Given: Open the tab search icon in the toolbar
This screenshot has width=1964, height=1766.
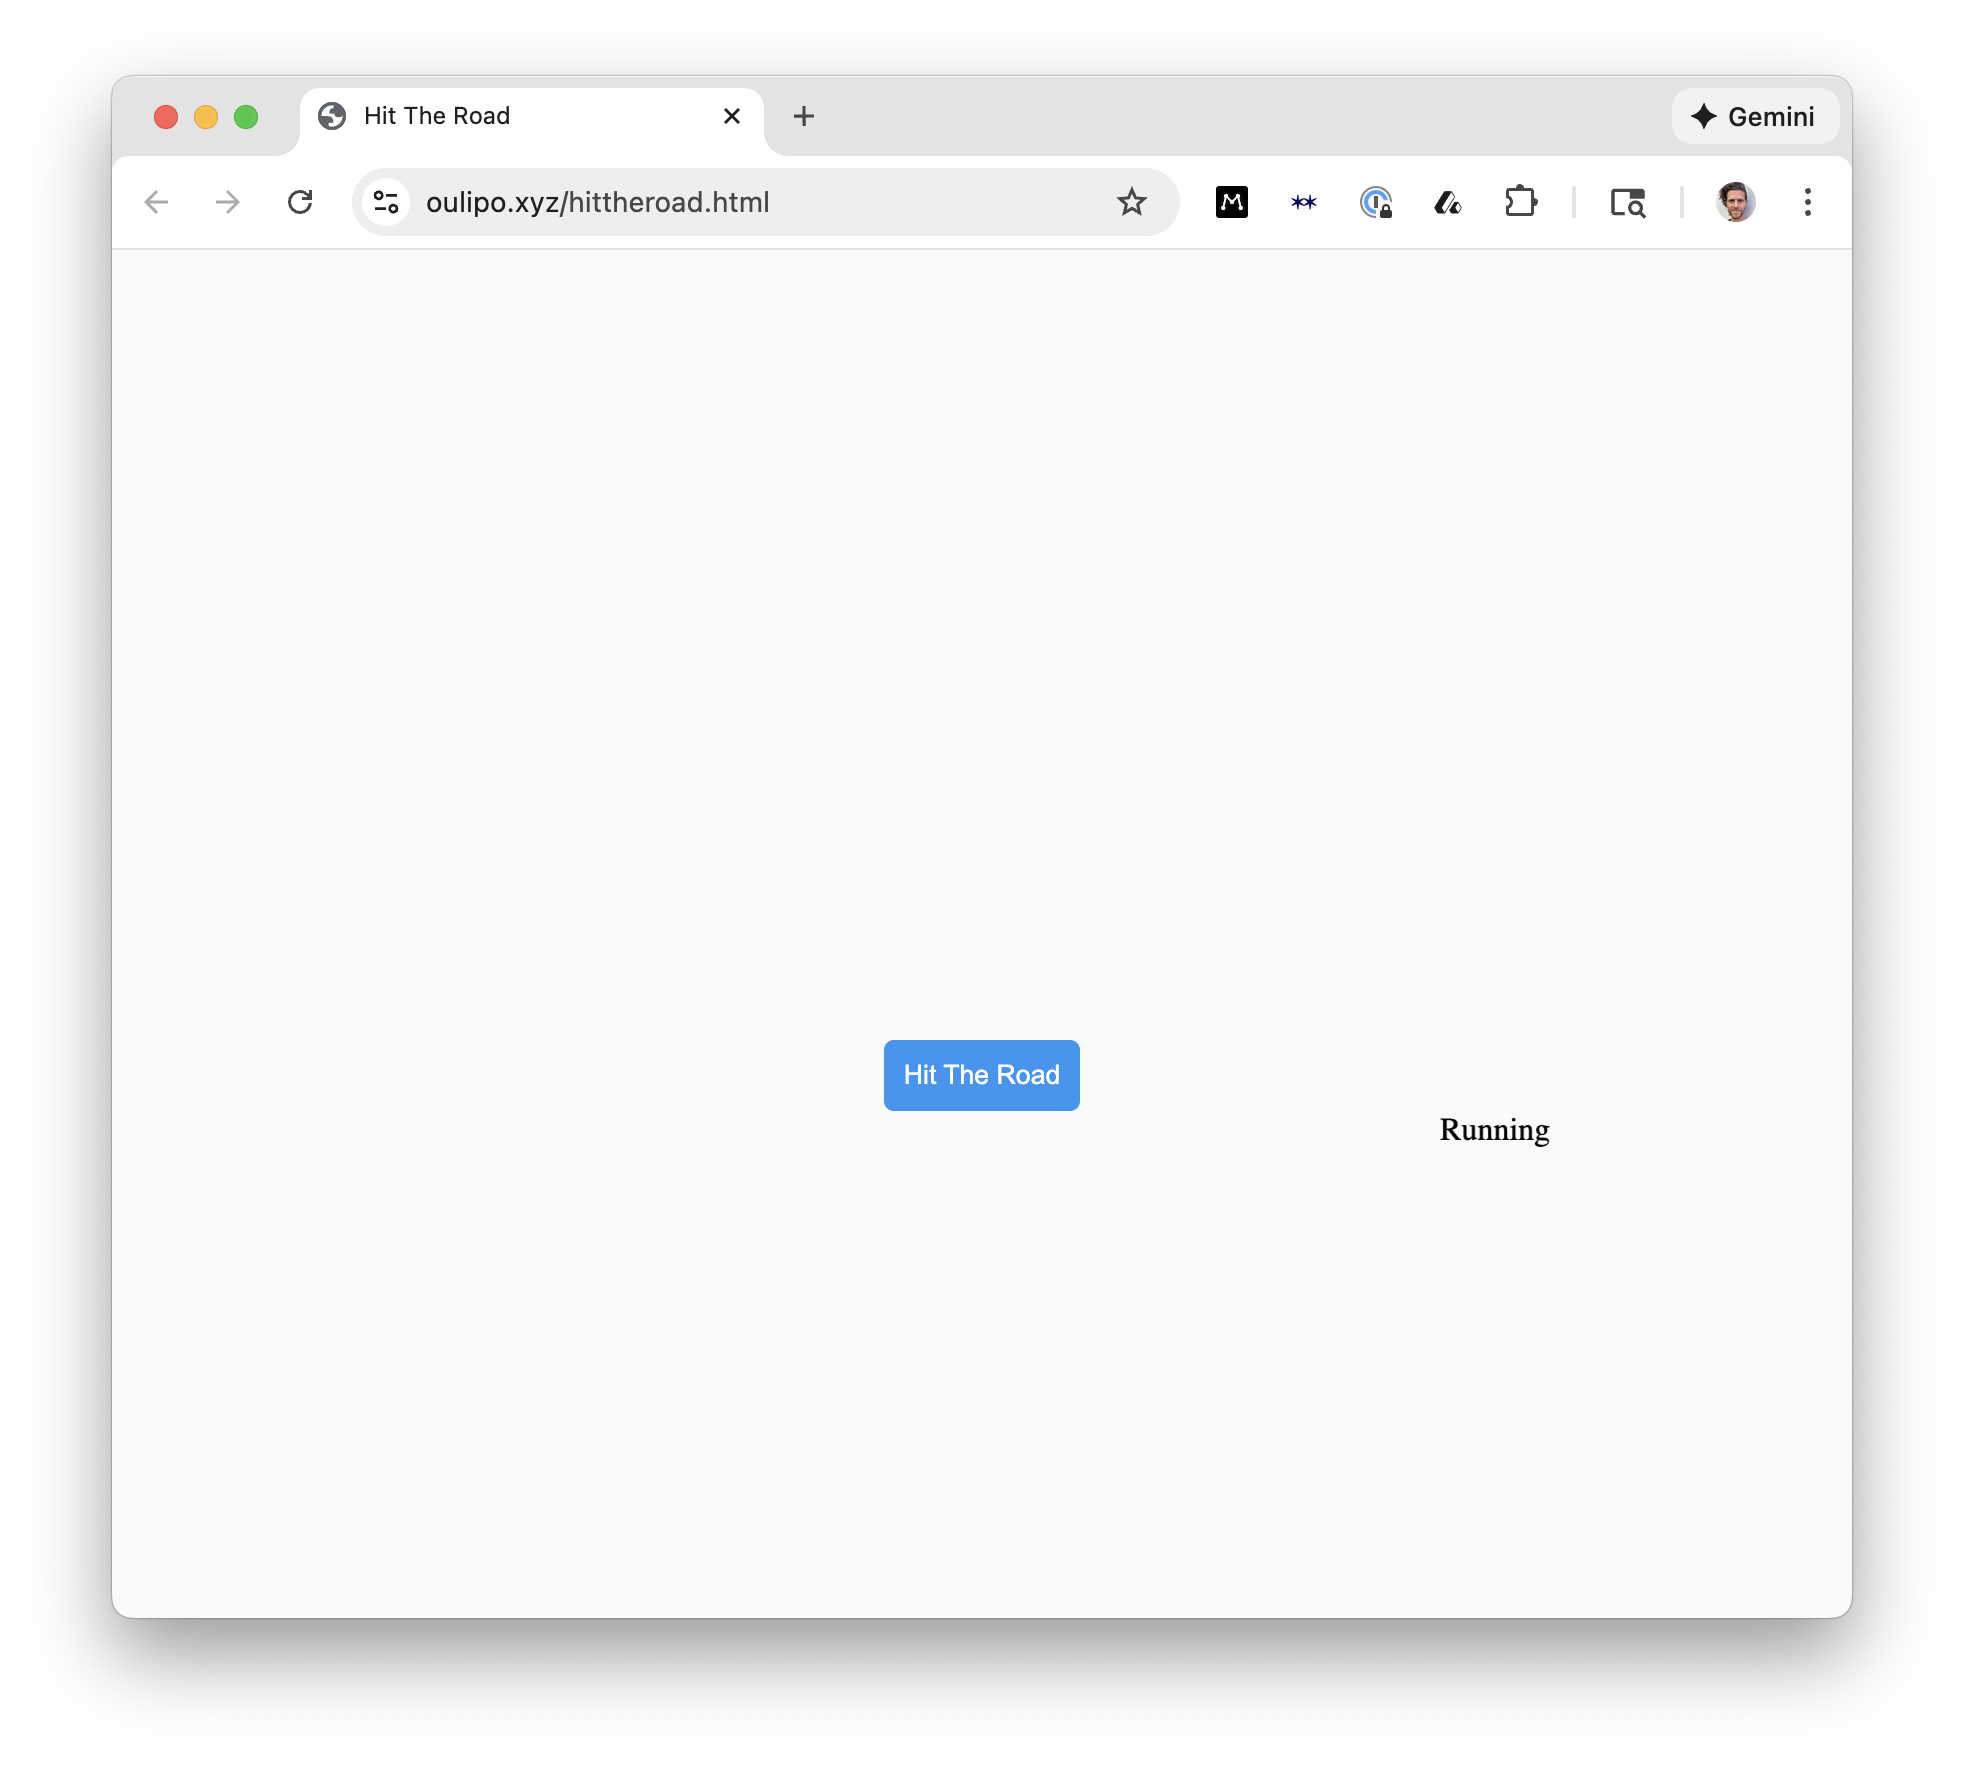Looking at the screenshot, I should coord(1627,203).
